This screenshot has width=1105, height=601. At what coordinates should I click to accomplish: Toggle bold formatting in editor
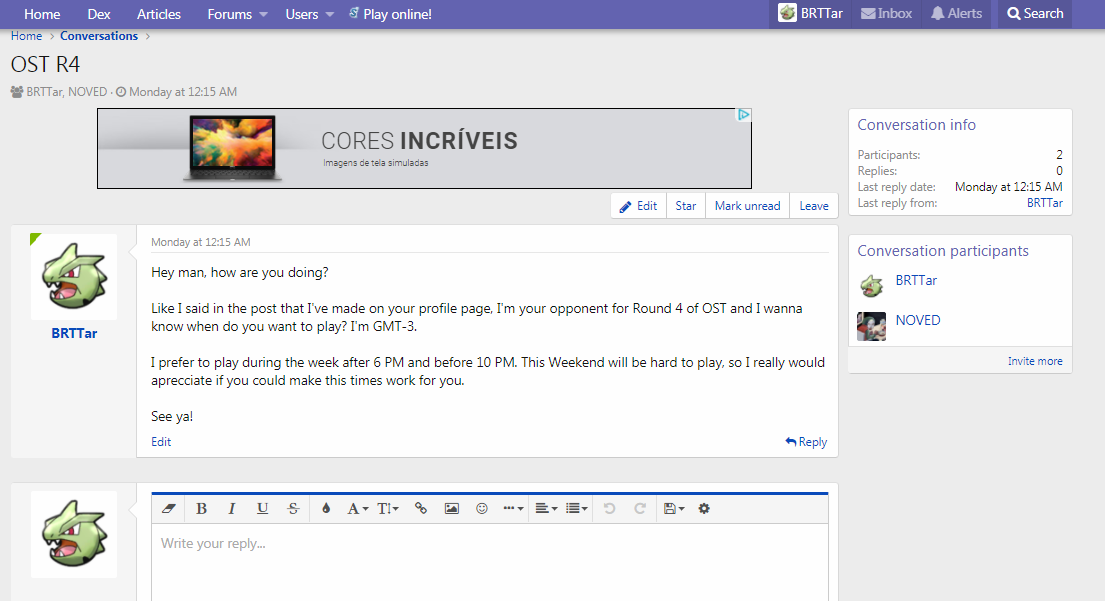[x=201, y=508]
